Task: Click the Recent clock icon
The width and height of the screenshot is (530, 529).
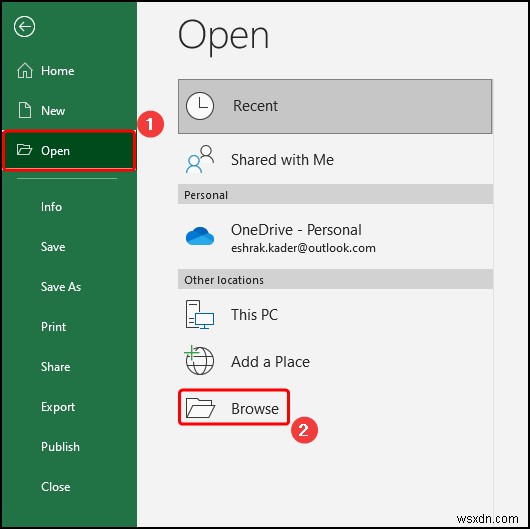Action: (x=200, y=106)
